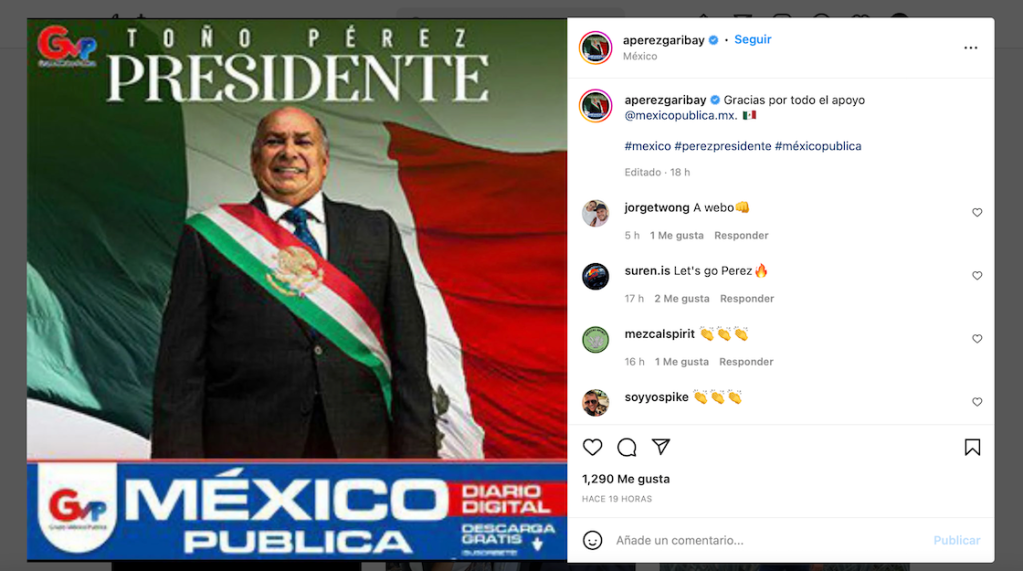This screenshot has height=571, width=1023.
Task: Like jorgetwong's comment heart
Action: coord(977,212)
